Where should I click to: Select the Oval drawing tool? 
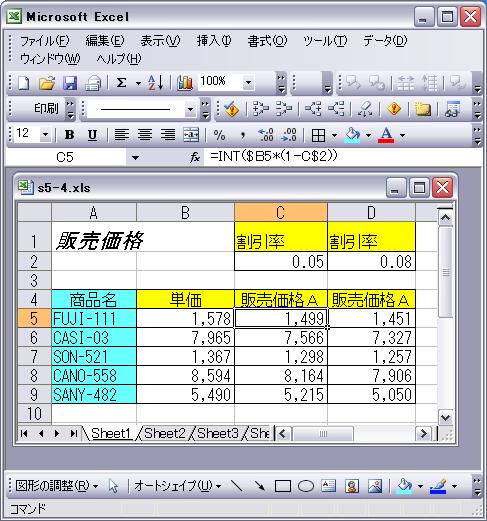[306, 486]
